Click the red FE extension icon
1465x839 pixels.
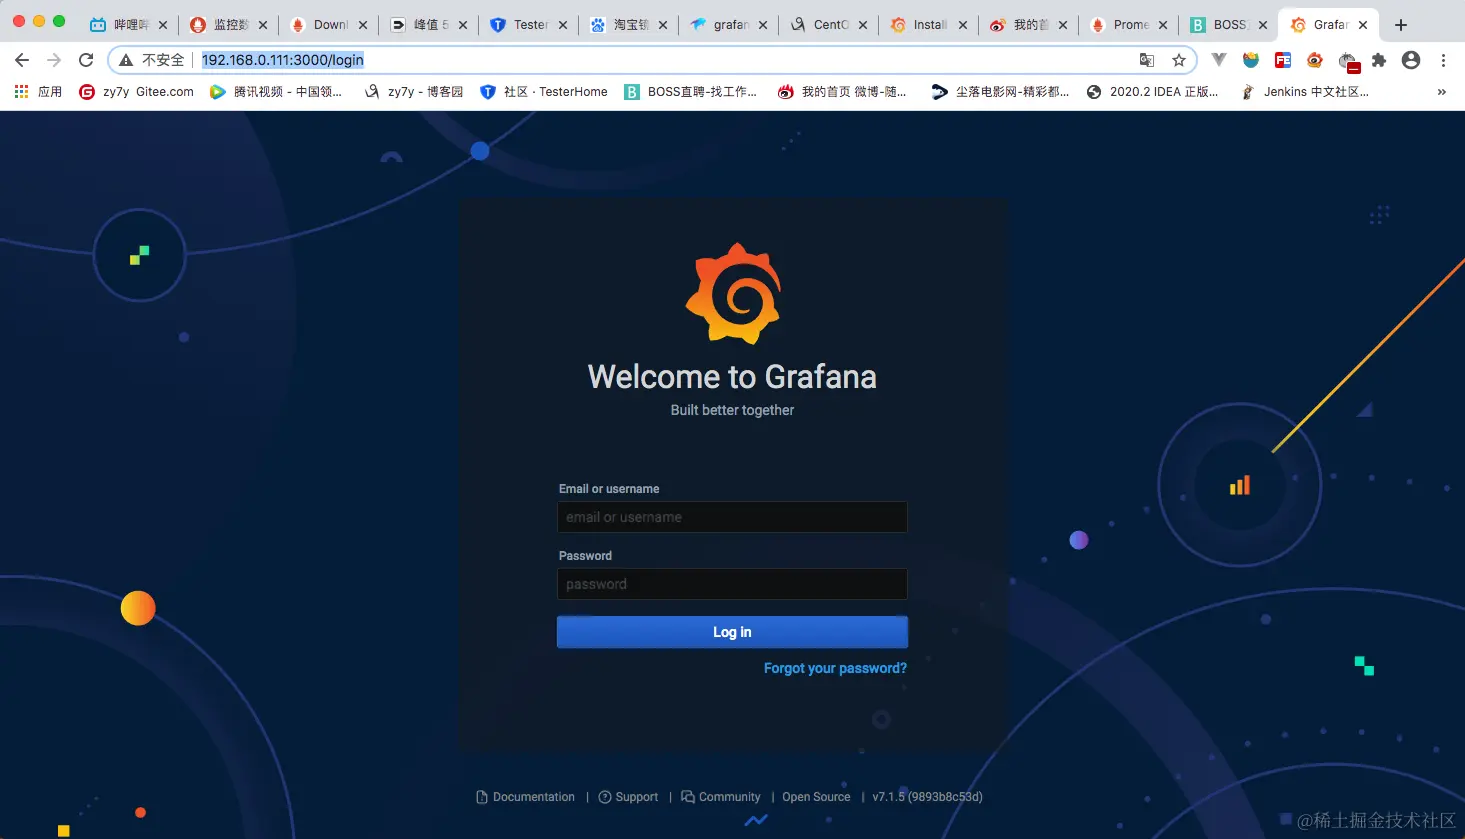coord(1283,60)
